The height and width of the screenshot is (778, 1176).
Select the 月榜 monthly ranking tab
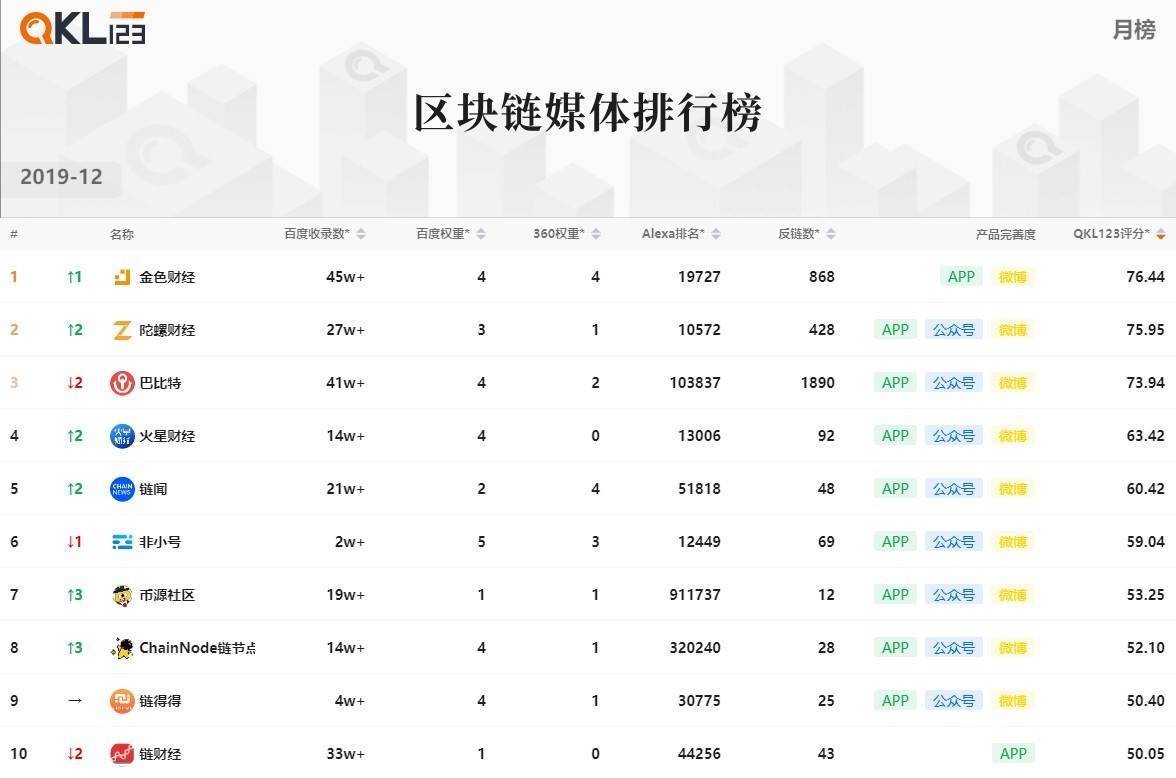point(1133,30)
